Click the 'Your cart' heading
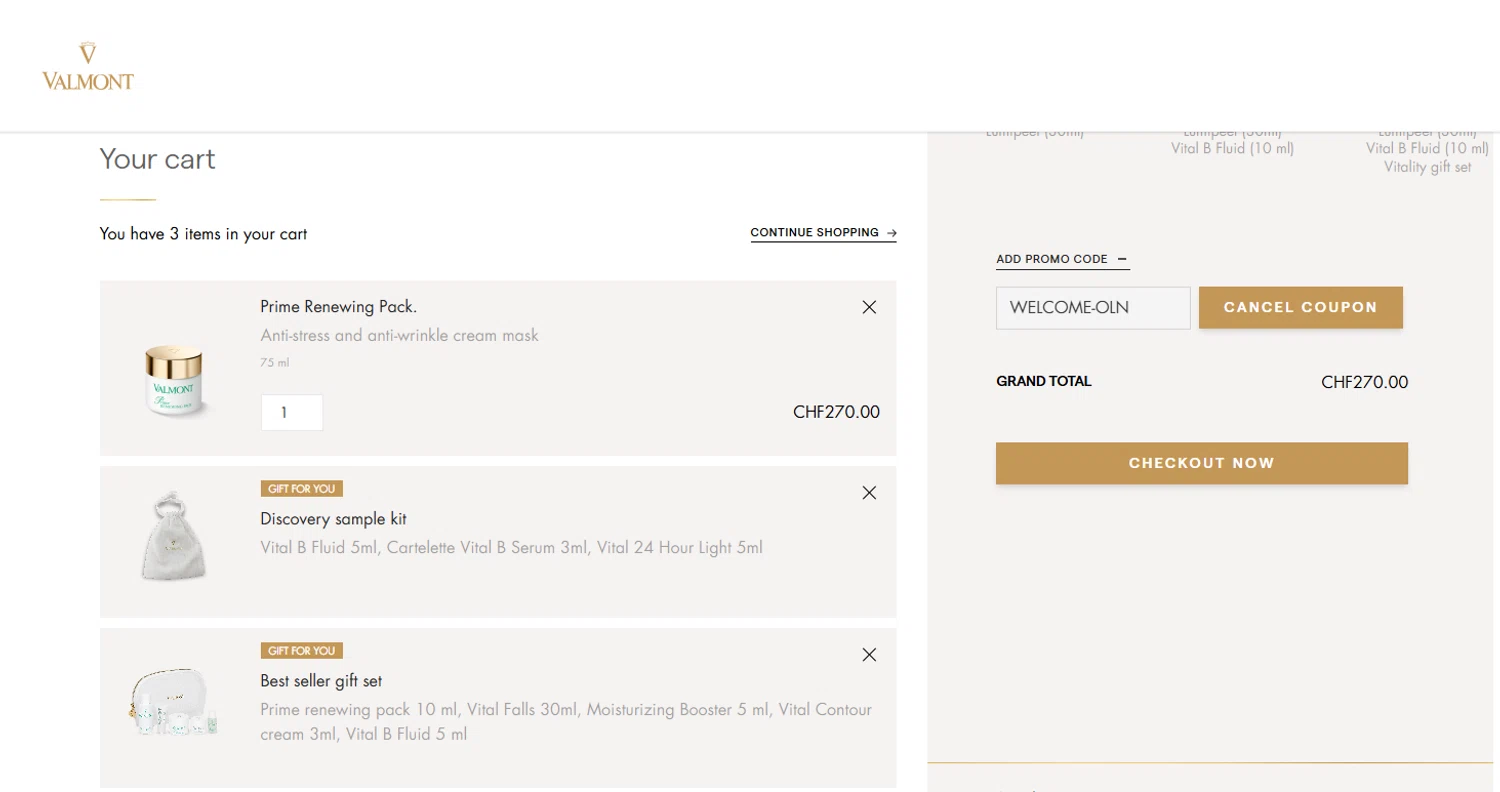 (157, 159)
